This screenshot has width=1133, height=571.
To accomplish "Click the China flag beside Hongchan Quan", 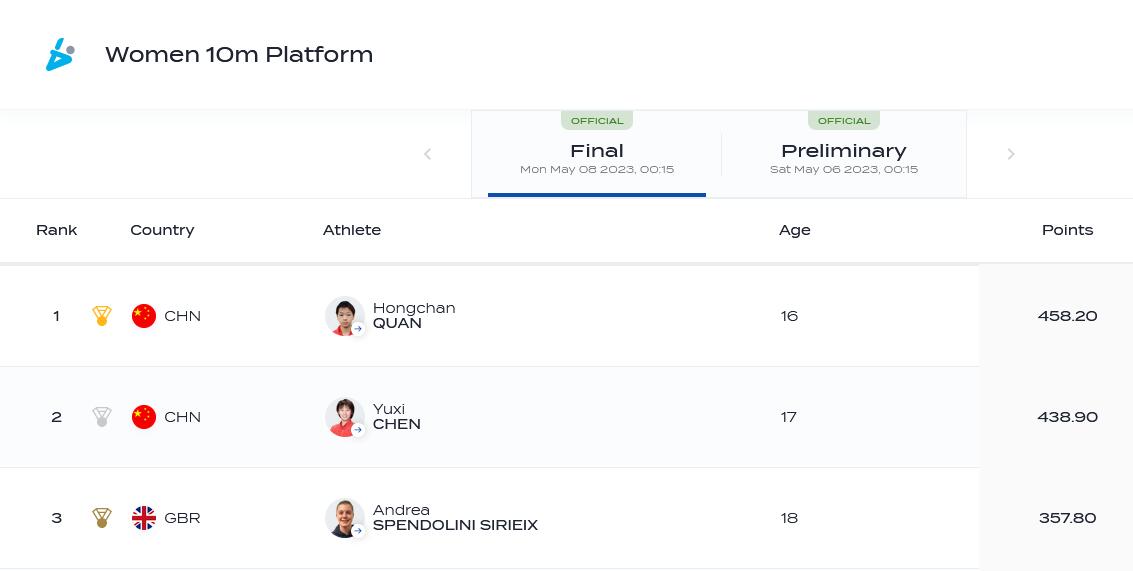I will 144,316.
